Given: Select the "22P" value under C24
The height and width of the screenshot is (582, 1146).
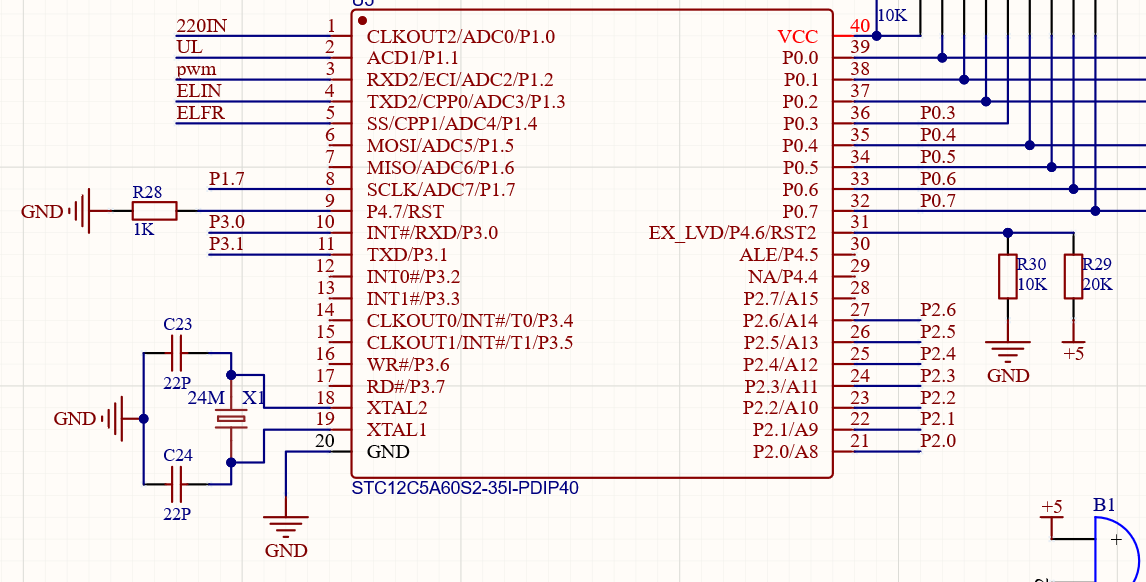Looking at the screenshot, I should (177, 514).
